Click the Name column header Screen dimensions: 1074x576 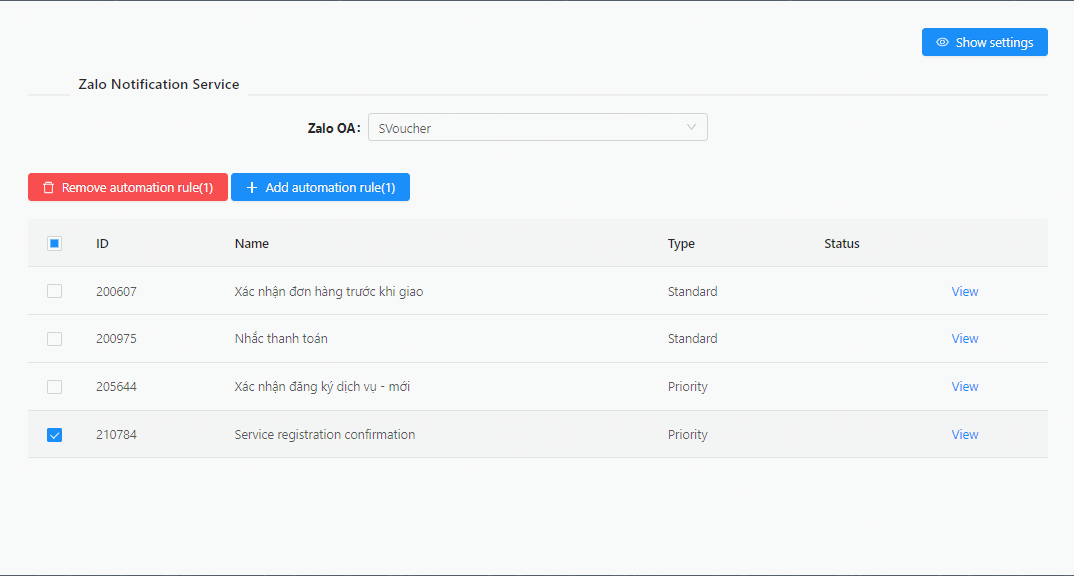click(x=252, y=244)
